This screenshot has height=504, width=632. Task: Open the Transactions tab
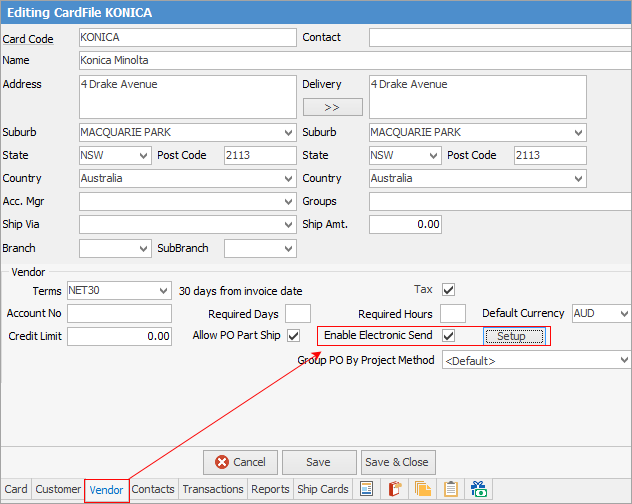(212, 489)
